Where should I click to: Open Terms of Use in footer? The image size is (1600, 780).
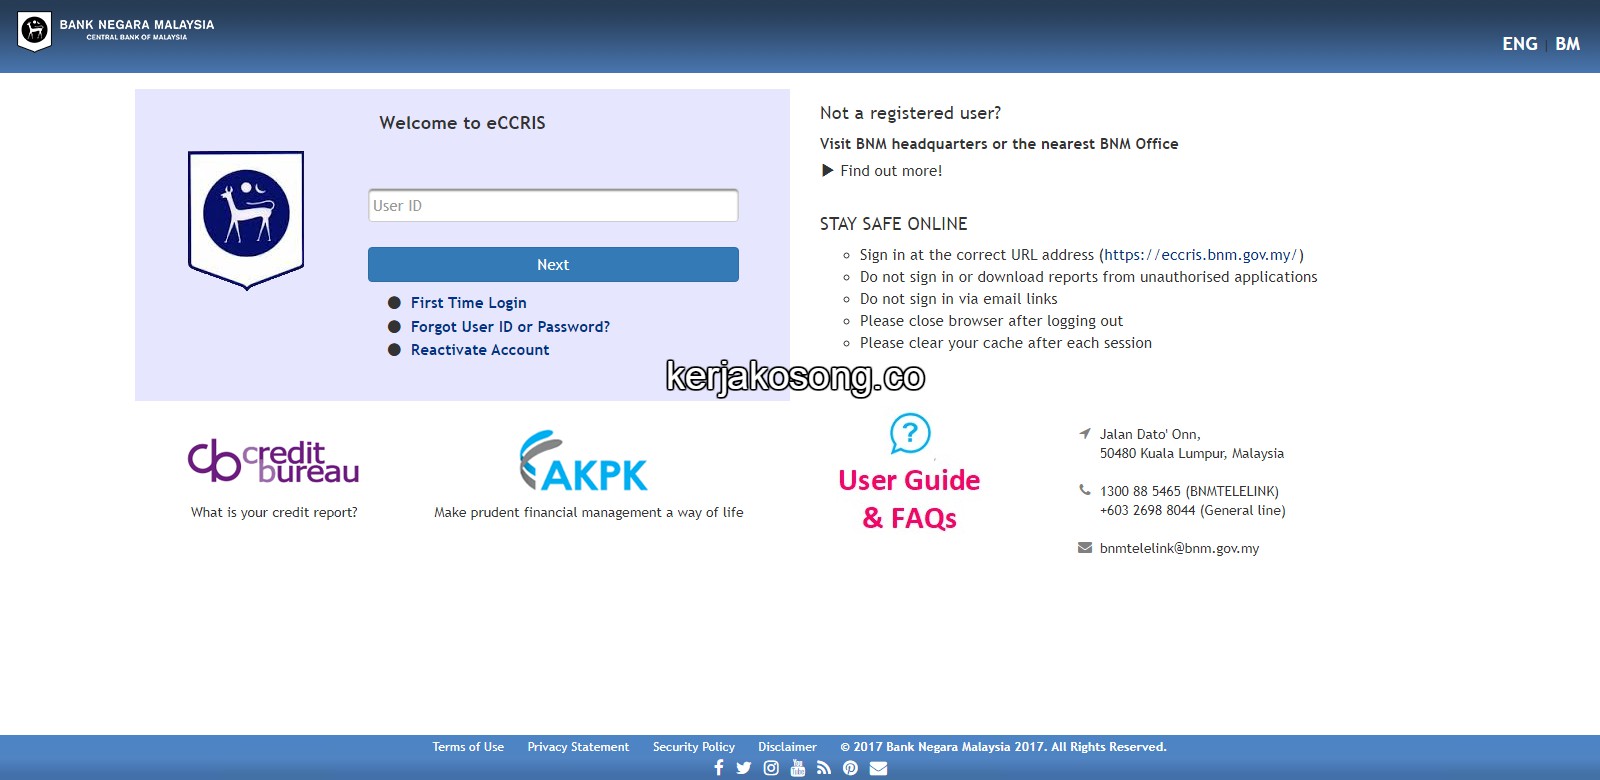468,747
